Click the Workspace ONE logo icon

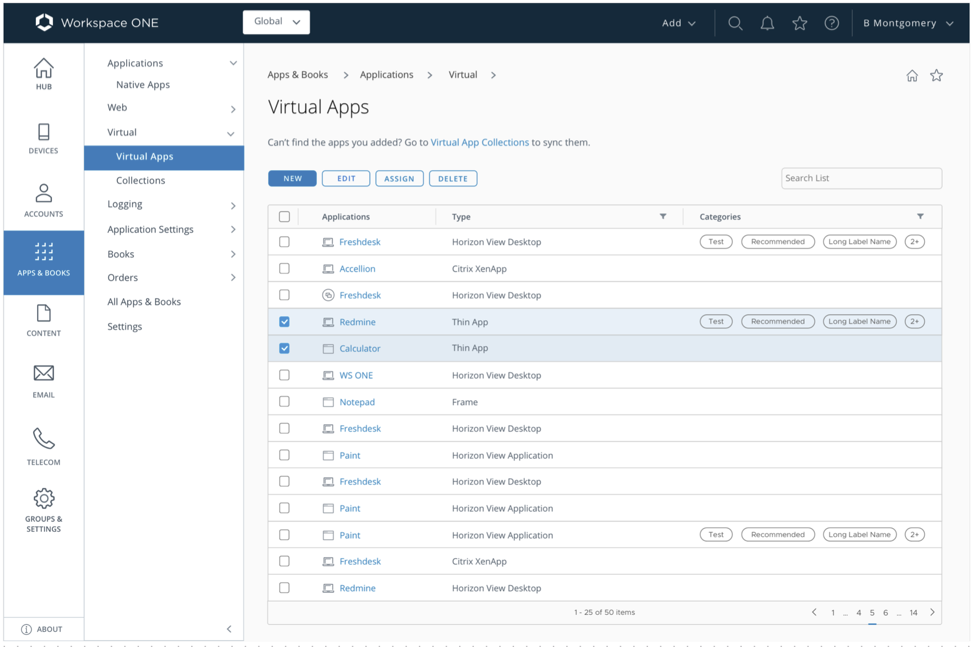click(x=44, y=22)
